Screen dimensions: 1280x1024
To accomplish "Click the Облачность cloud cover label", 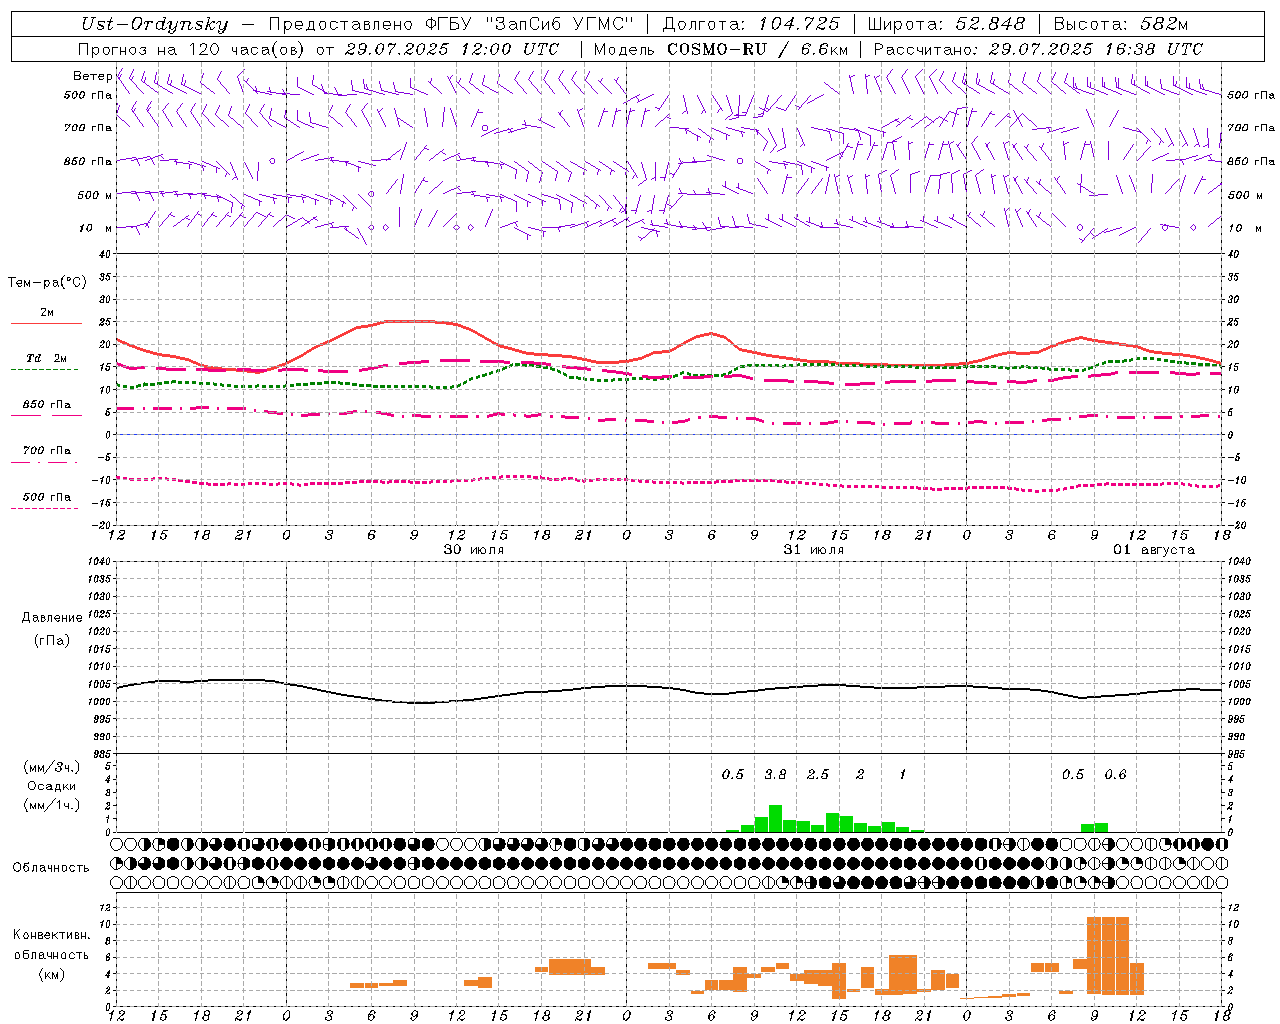I will (x=51, y=867).
